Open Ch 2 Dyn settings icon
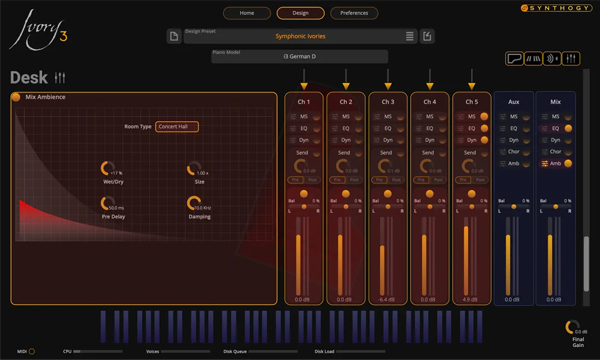600x360 pixels. point(335,140)
